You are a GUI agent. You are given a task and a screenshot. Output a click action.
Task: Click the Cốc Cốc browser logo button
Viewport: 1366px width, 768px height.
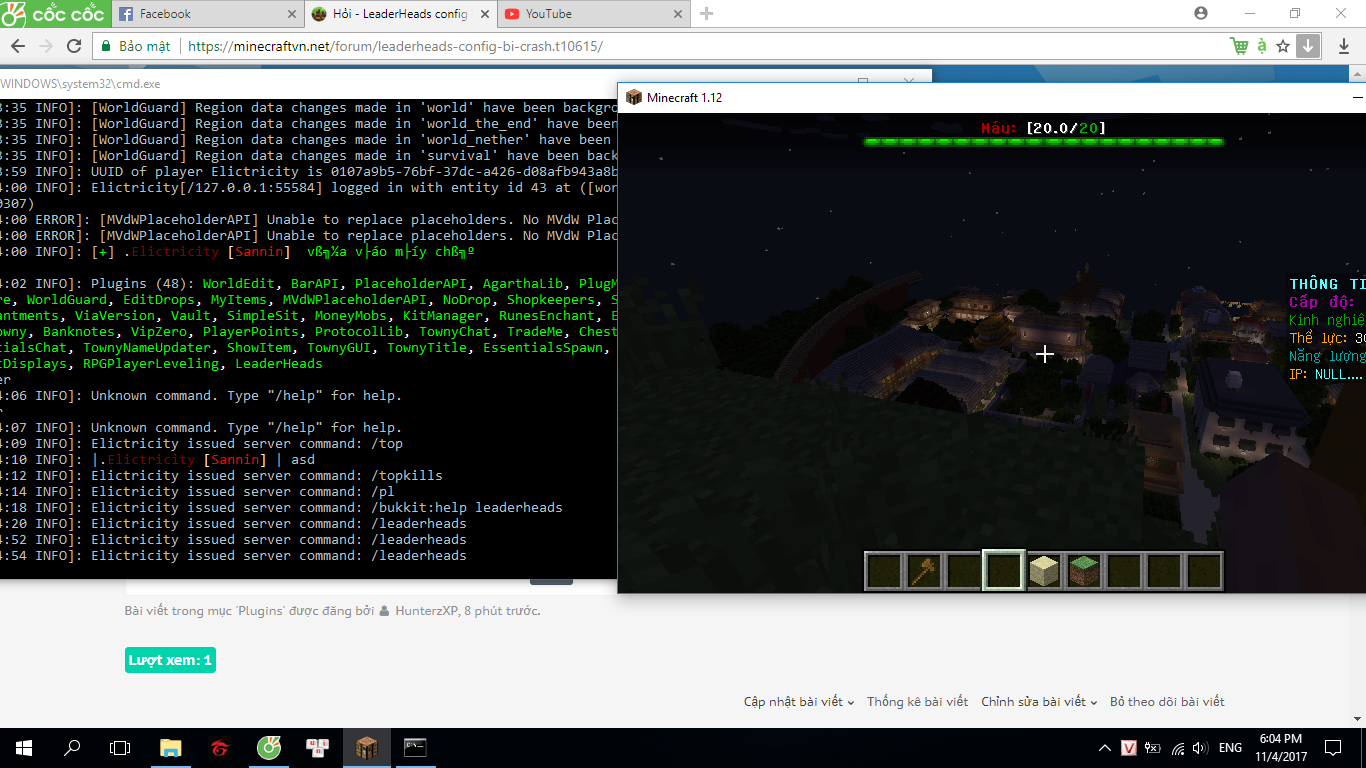pyautogui.click(x=52, y=14)
